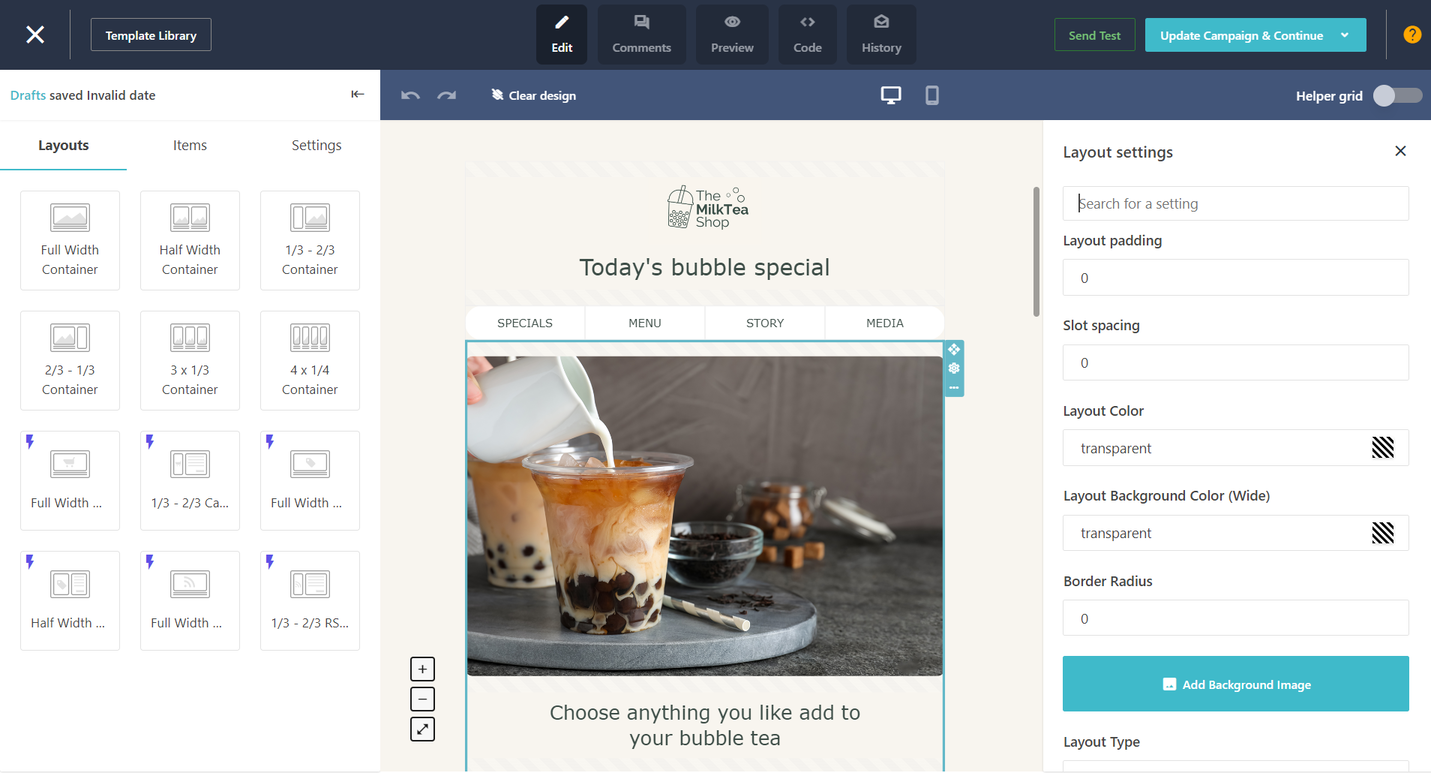Enable the Helper grid toggle
This screenshot has width=1431, height=773.
point(1396,95)
